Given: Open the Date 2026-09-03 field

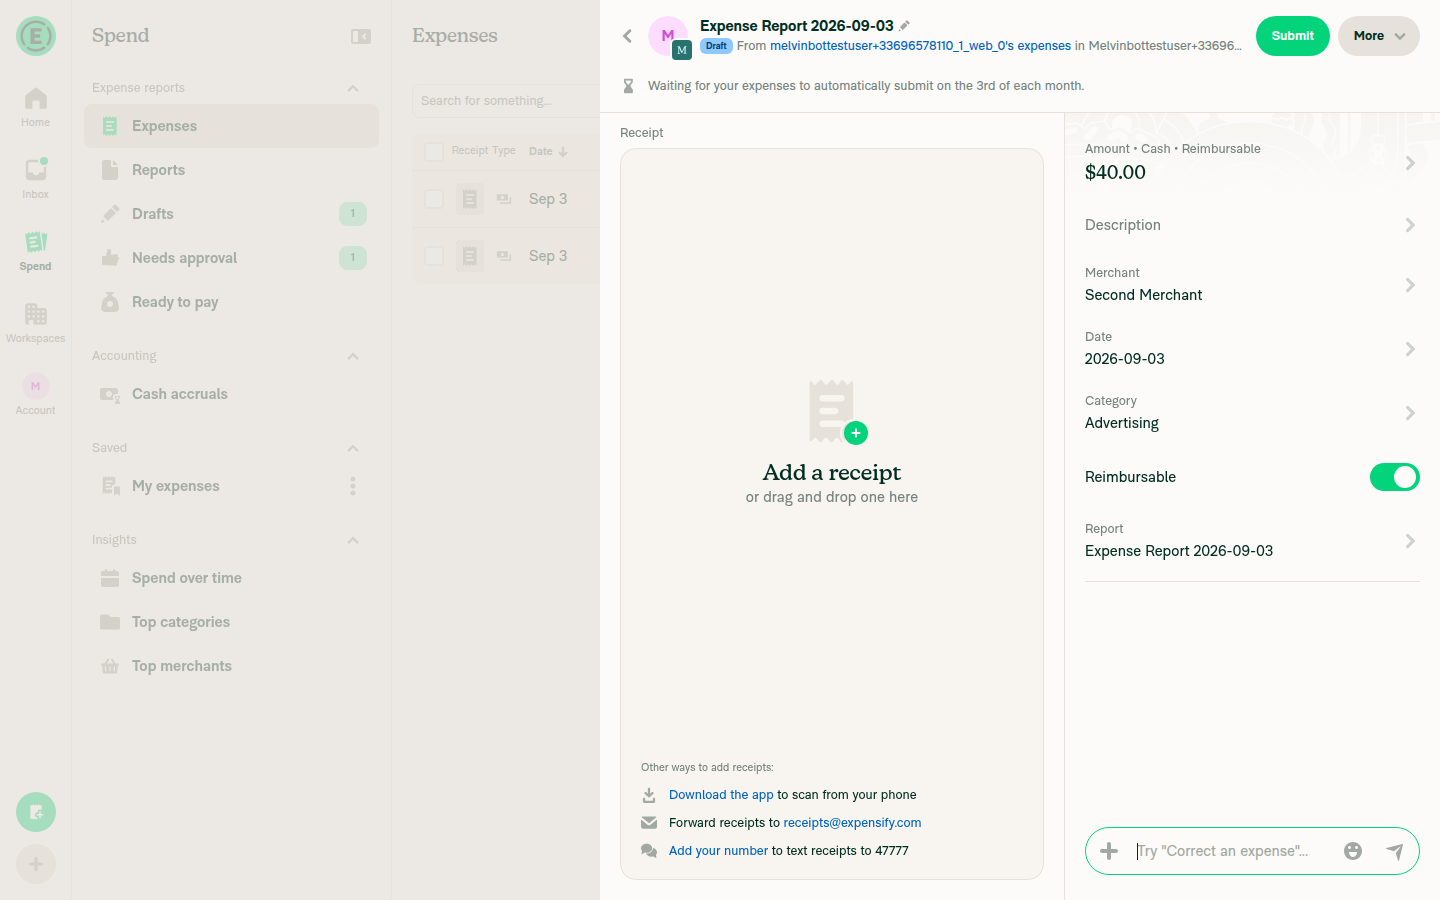Looking at the screenshot, I should [1252, 349].
